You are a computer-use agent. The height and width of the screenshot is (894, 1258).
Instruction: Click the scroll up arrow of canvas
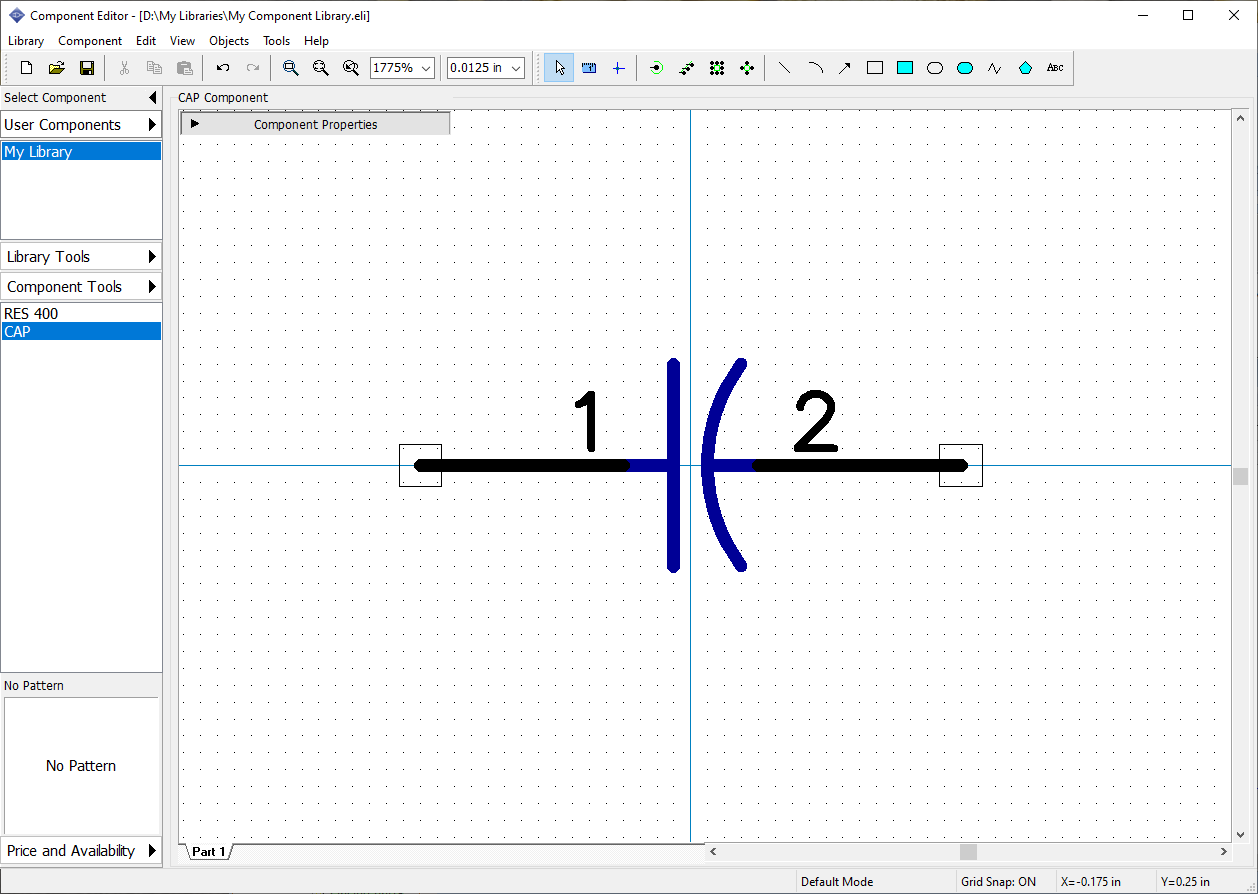click(1240, 118)
